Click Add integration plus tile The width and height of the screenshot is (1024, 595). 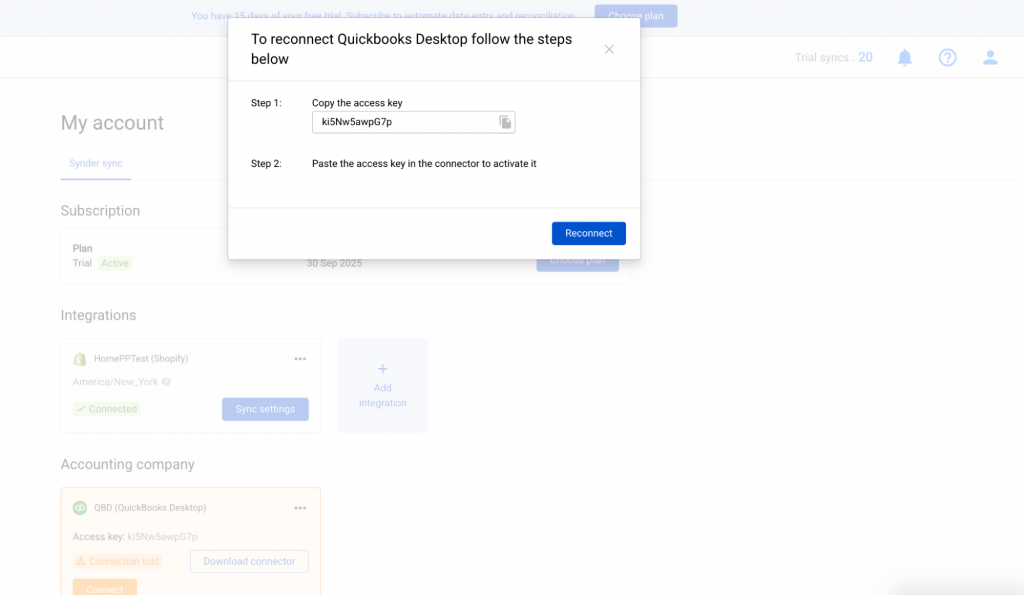[382, 385]
